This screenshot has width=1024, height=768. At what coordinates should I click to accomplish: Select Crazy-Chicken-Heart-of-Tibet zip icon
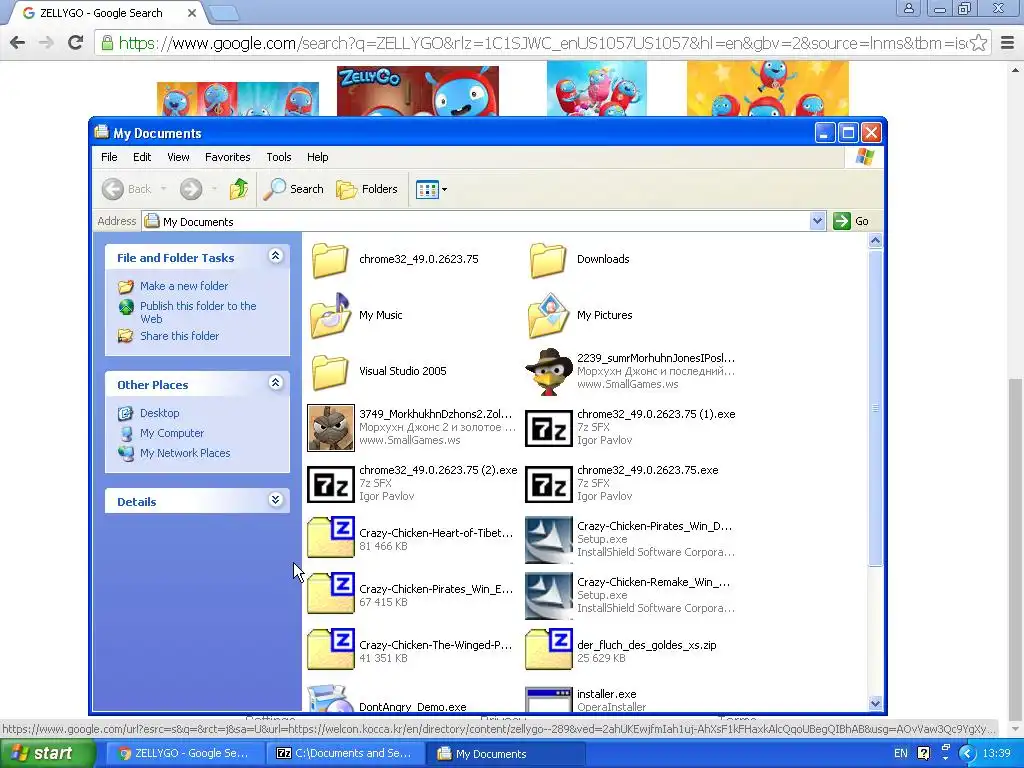[x=331, y=537]
